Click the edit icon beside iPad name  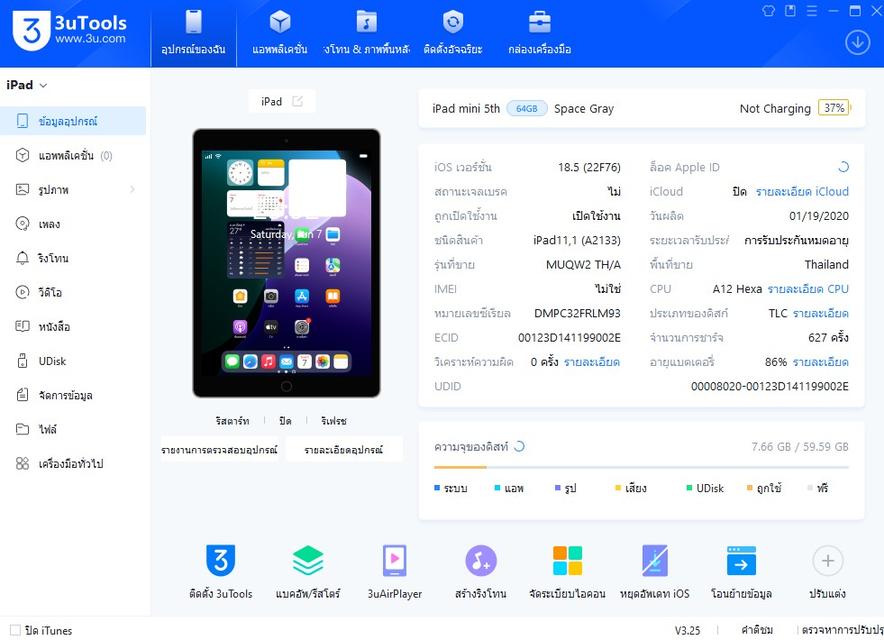click(297, 101)
